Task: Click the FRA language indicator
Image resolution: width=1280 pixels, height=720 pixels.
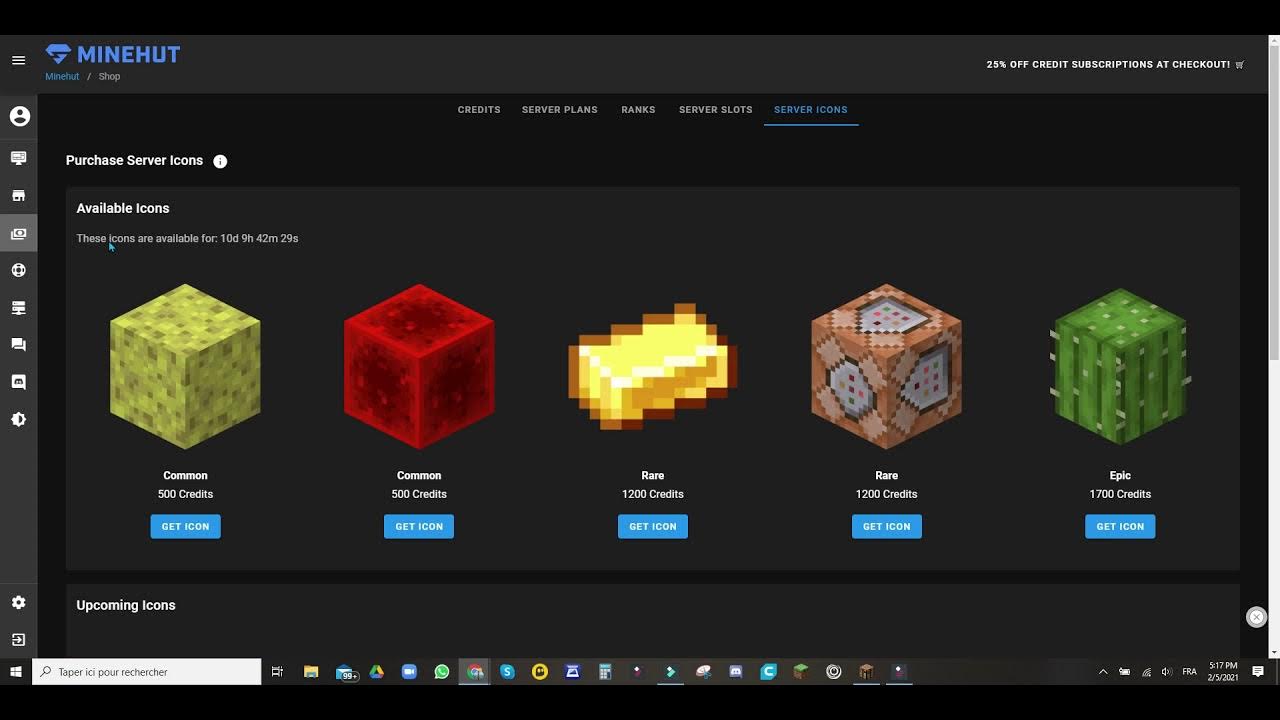Action: pyautogui.click(x=1189, y=672)
